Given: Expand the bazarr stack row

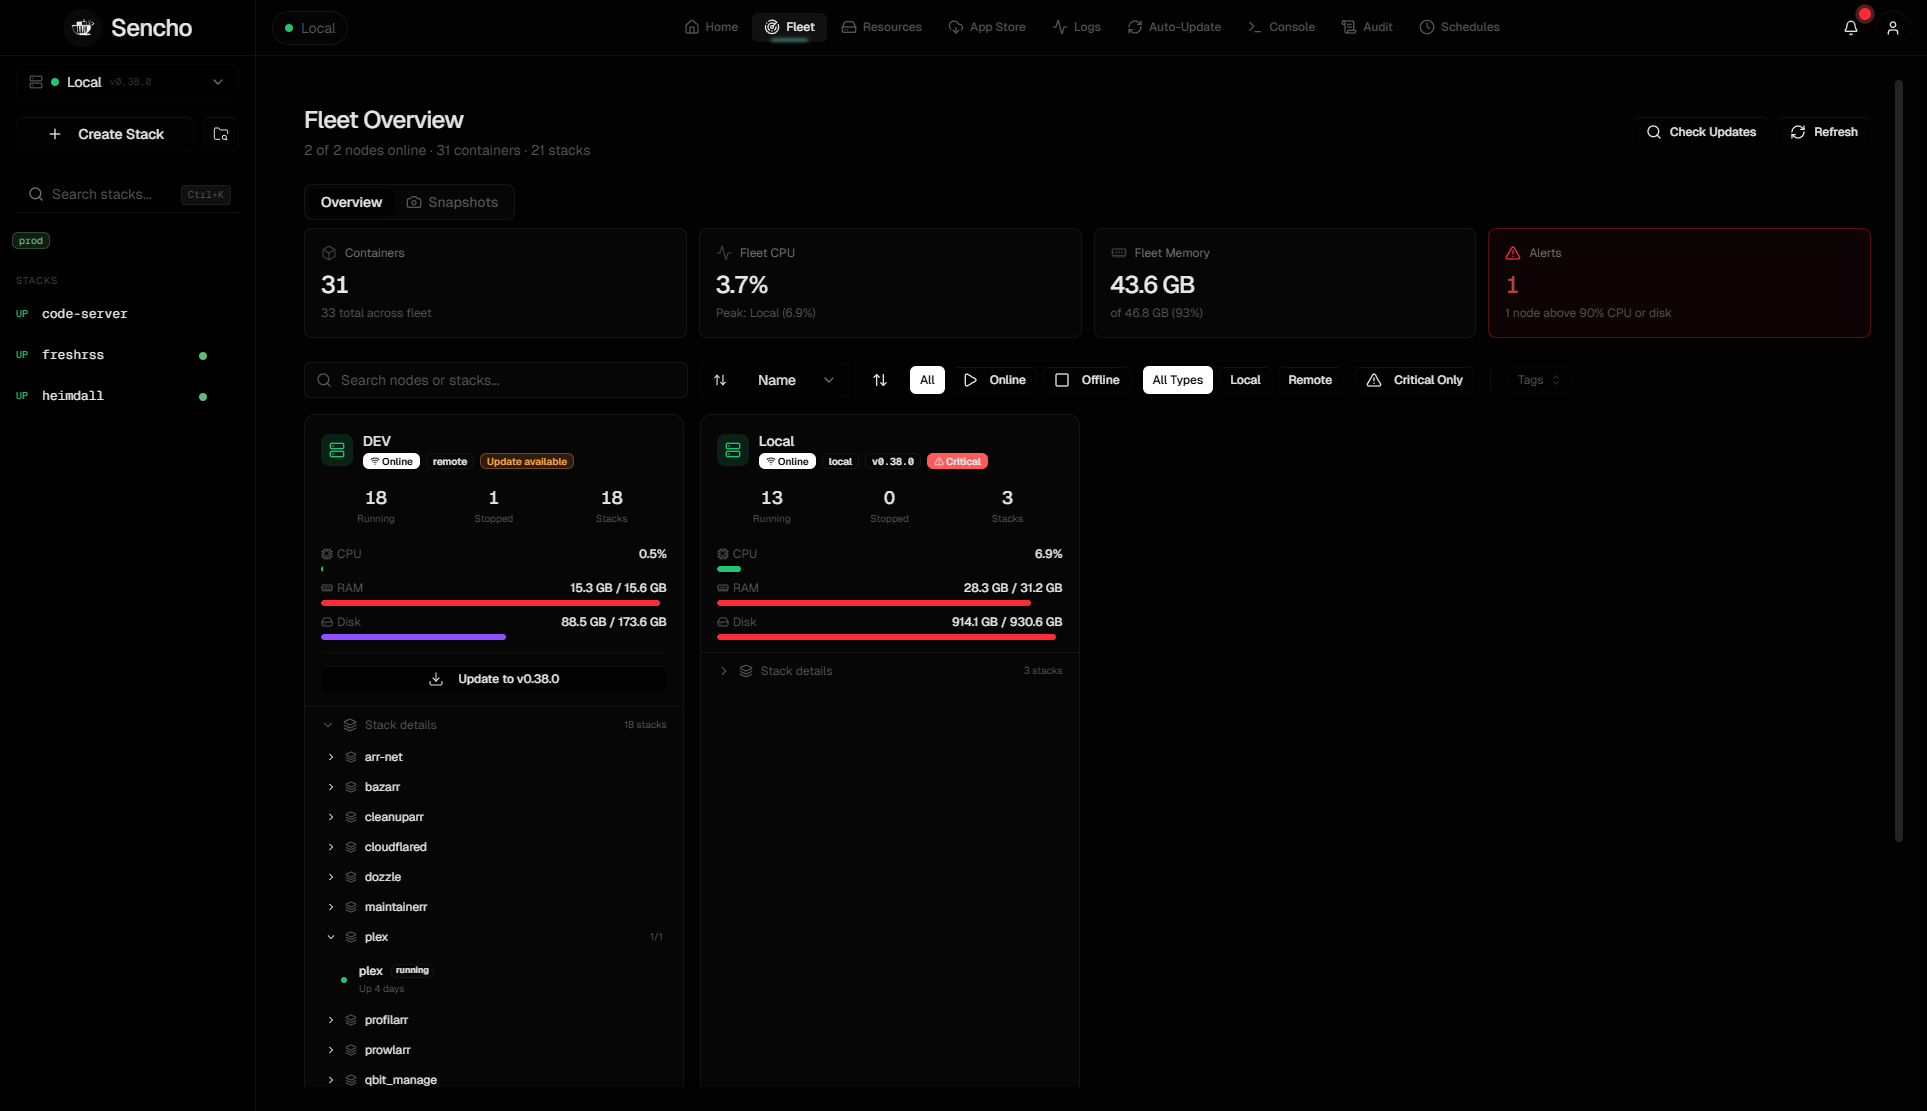Looking at the screenshot, I should pyautogui.click(x=495, y=787).
